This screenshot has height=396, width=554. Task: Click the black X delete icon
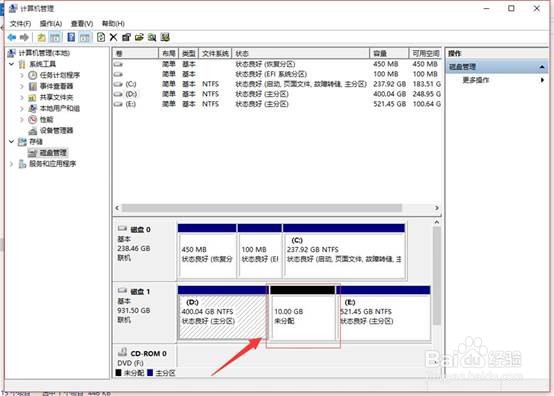[x=113, y=37]
